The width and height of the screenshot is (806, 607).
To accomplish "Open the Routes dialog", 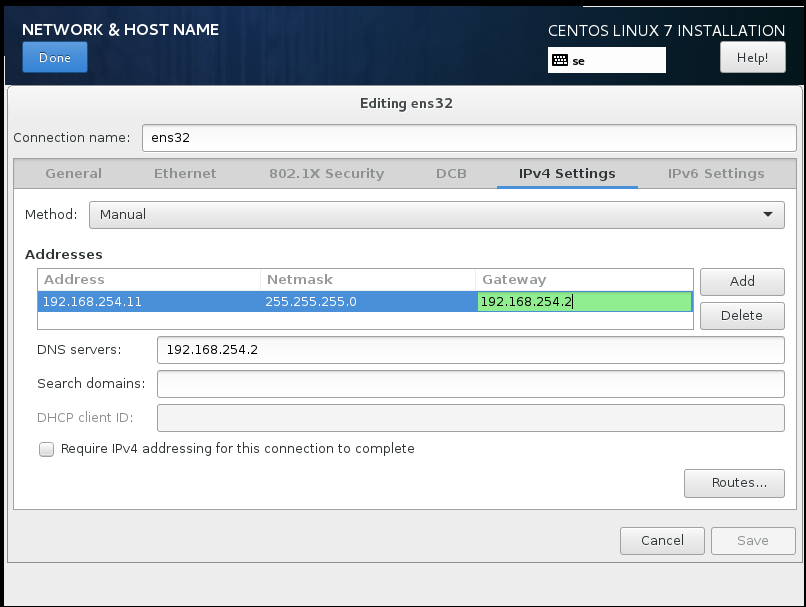I will coord(734,483).
